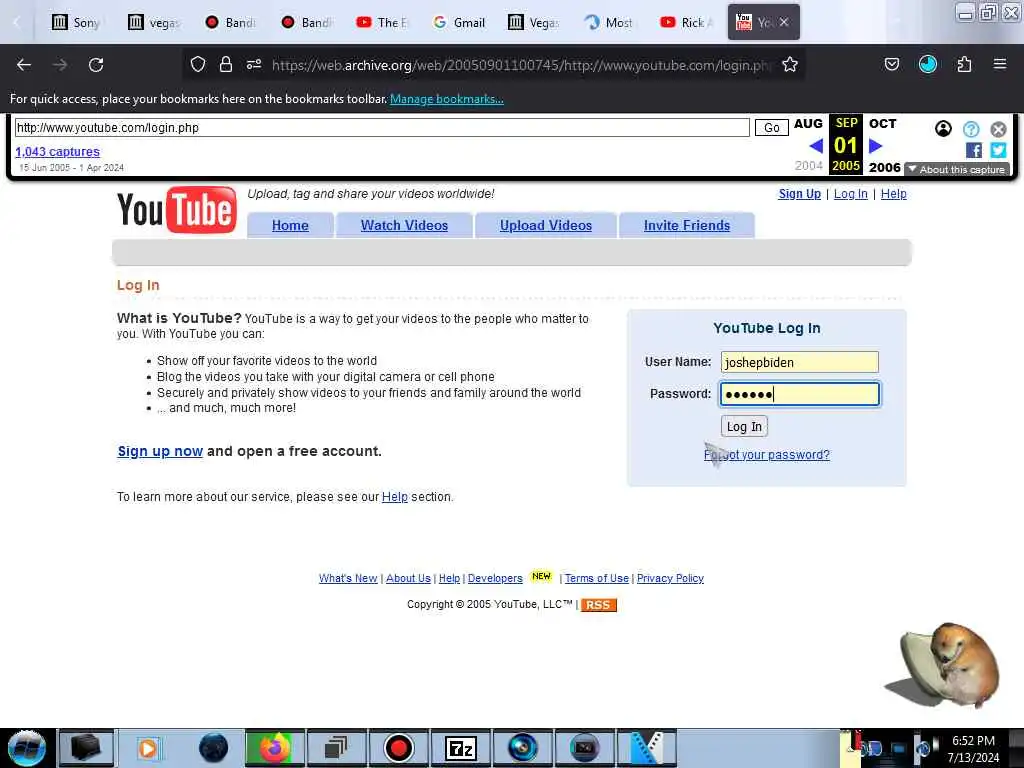Open the extensions puzzle icon

964,64
